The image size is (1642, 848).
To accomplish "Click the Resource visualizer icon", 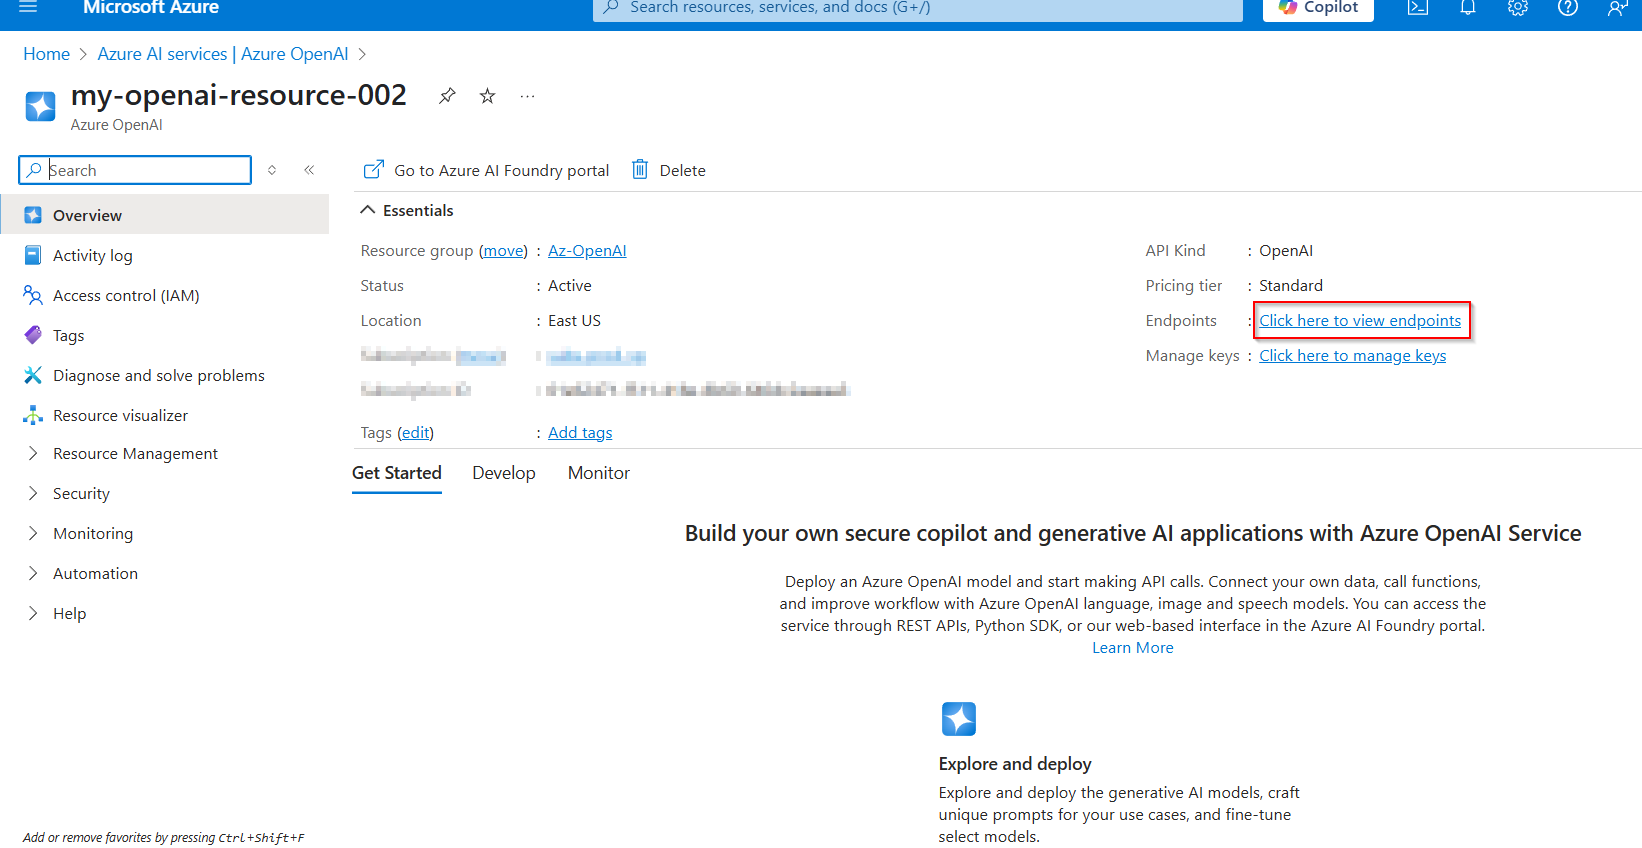I will pos(33,415).
